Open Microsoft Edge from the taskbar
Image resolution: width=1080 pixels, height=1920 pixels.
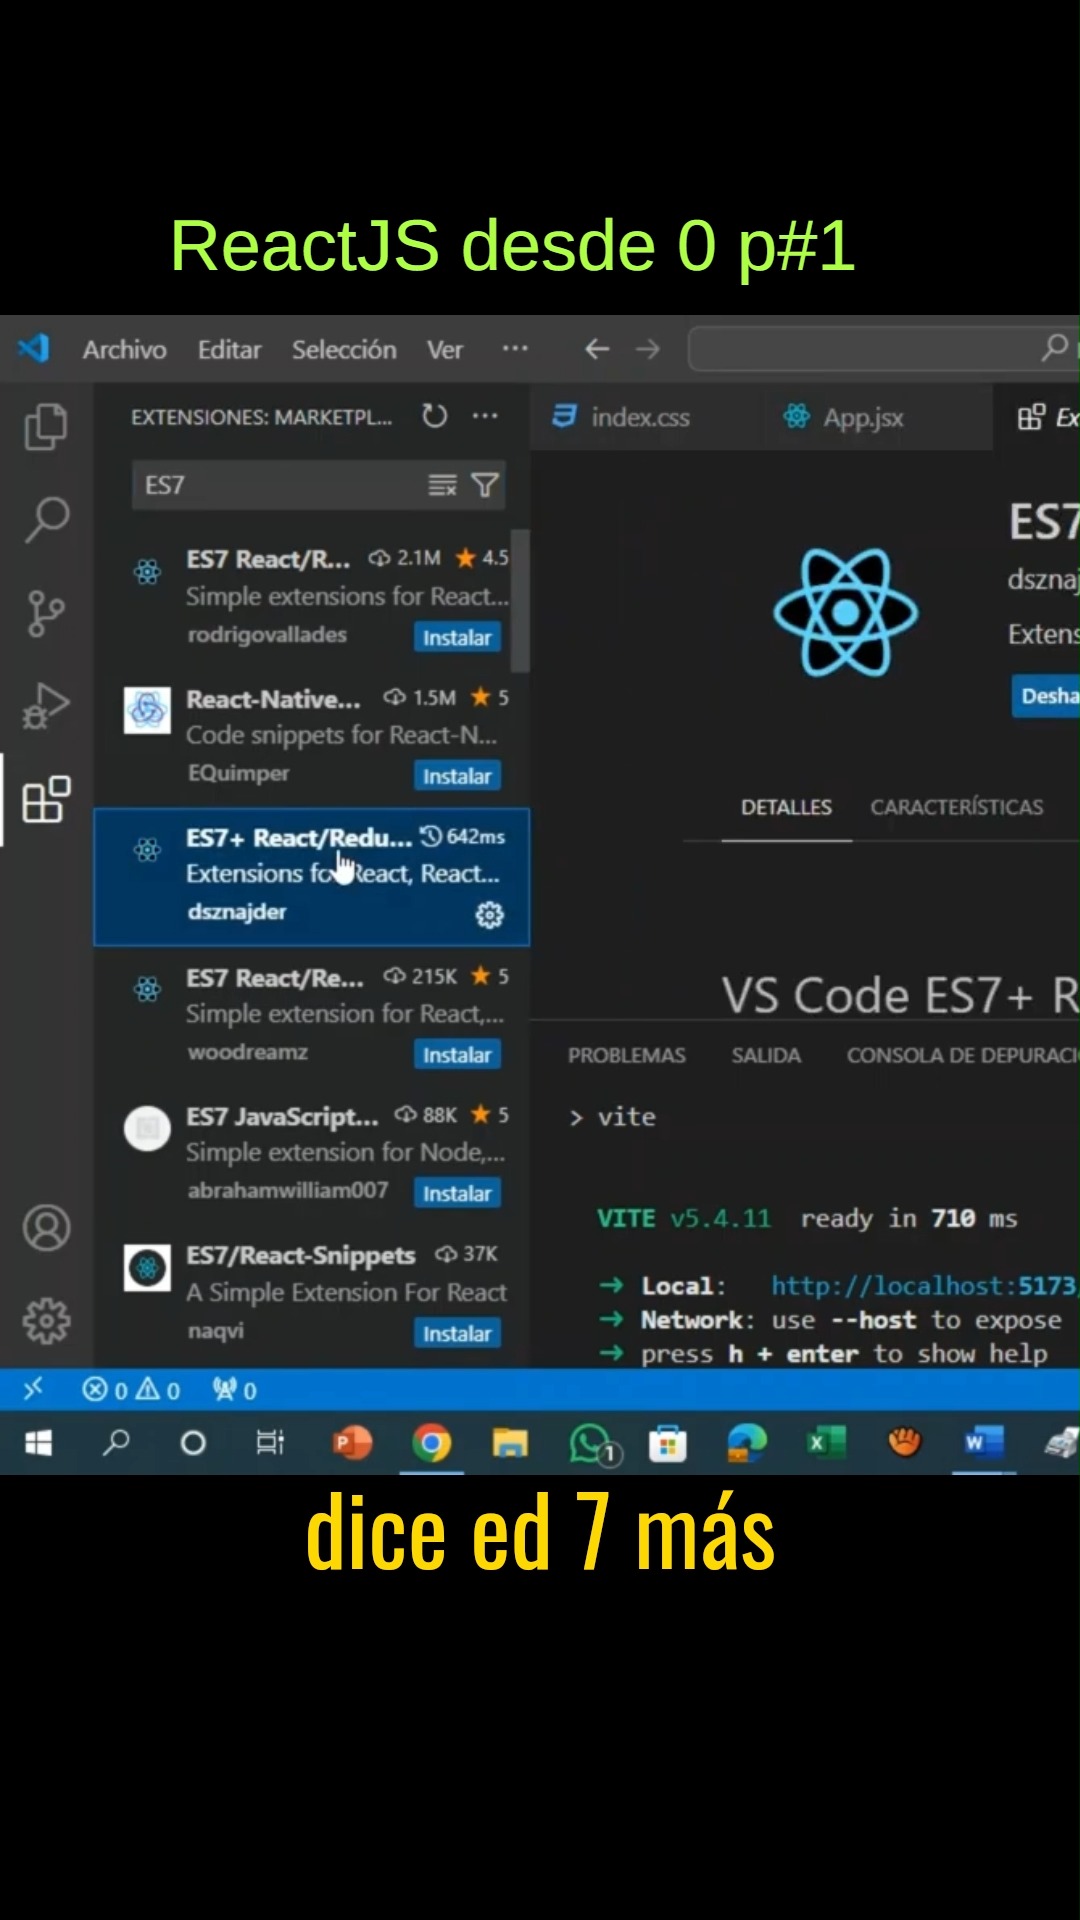pos(747,1442)
